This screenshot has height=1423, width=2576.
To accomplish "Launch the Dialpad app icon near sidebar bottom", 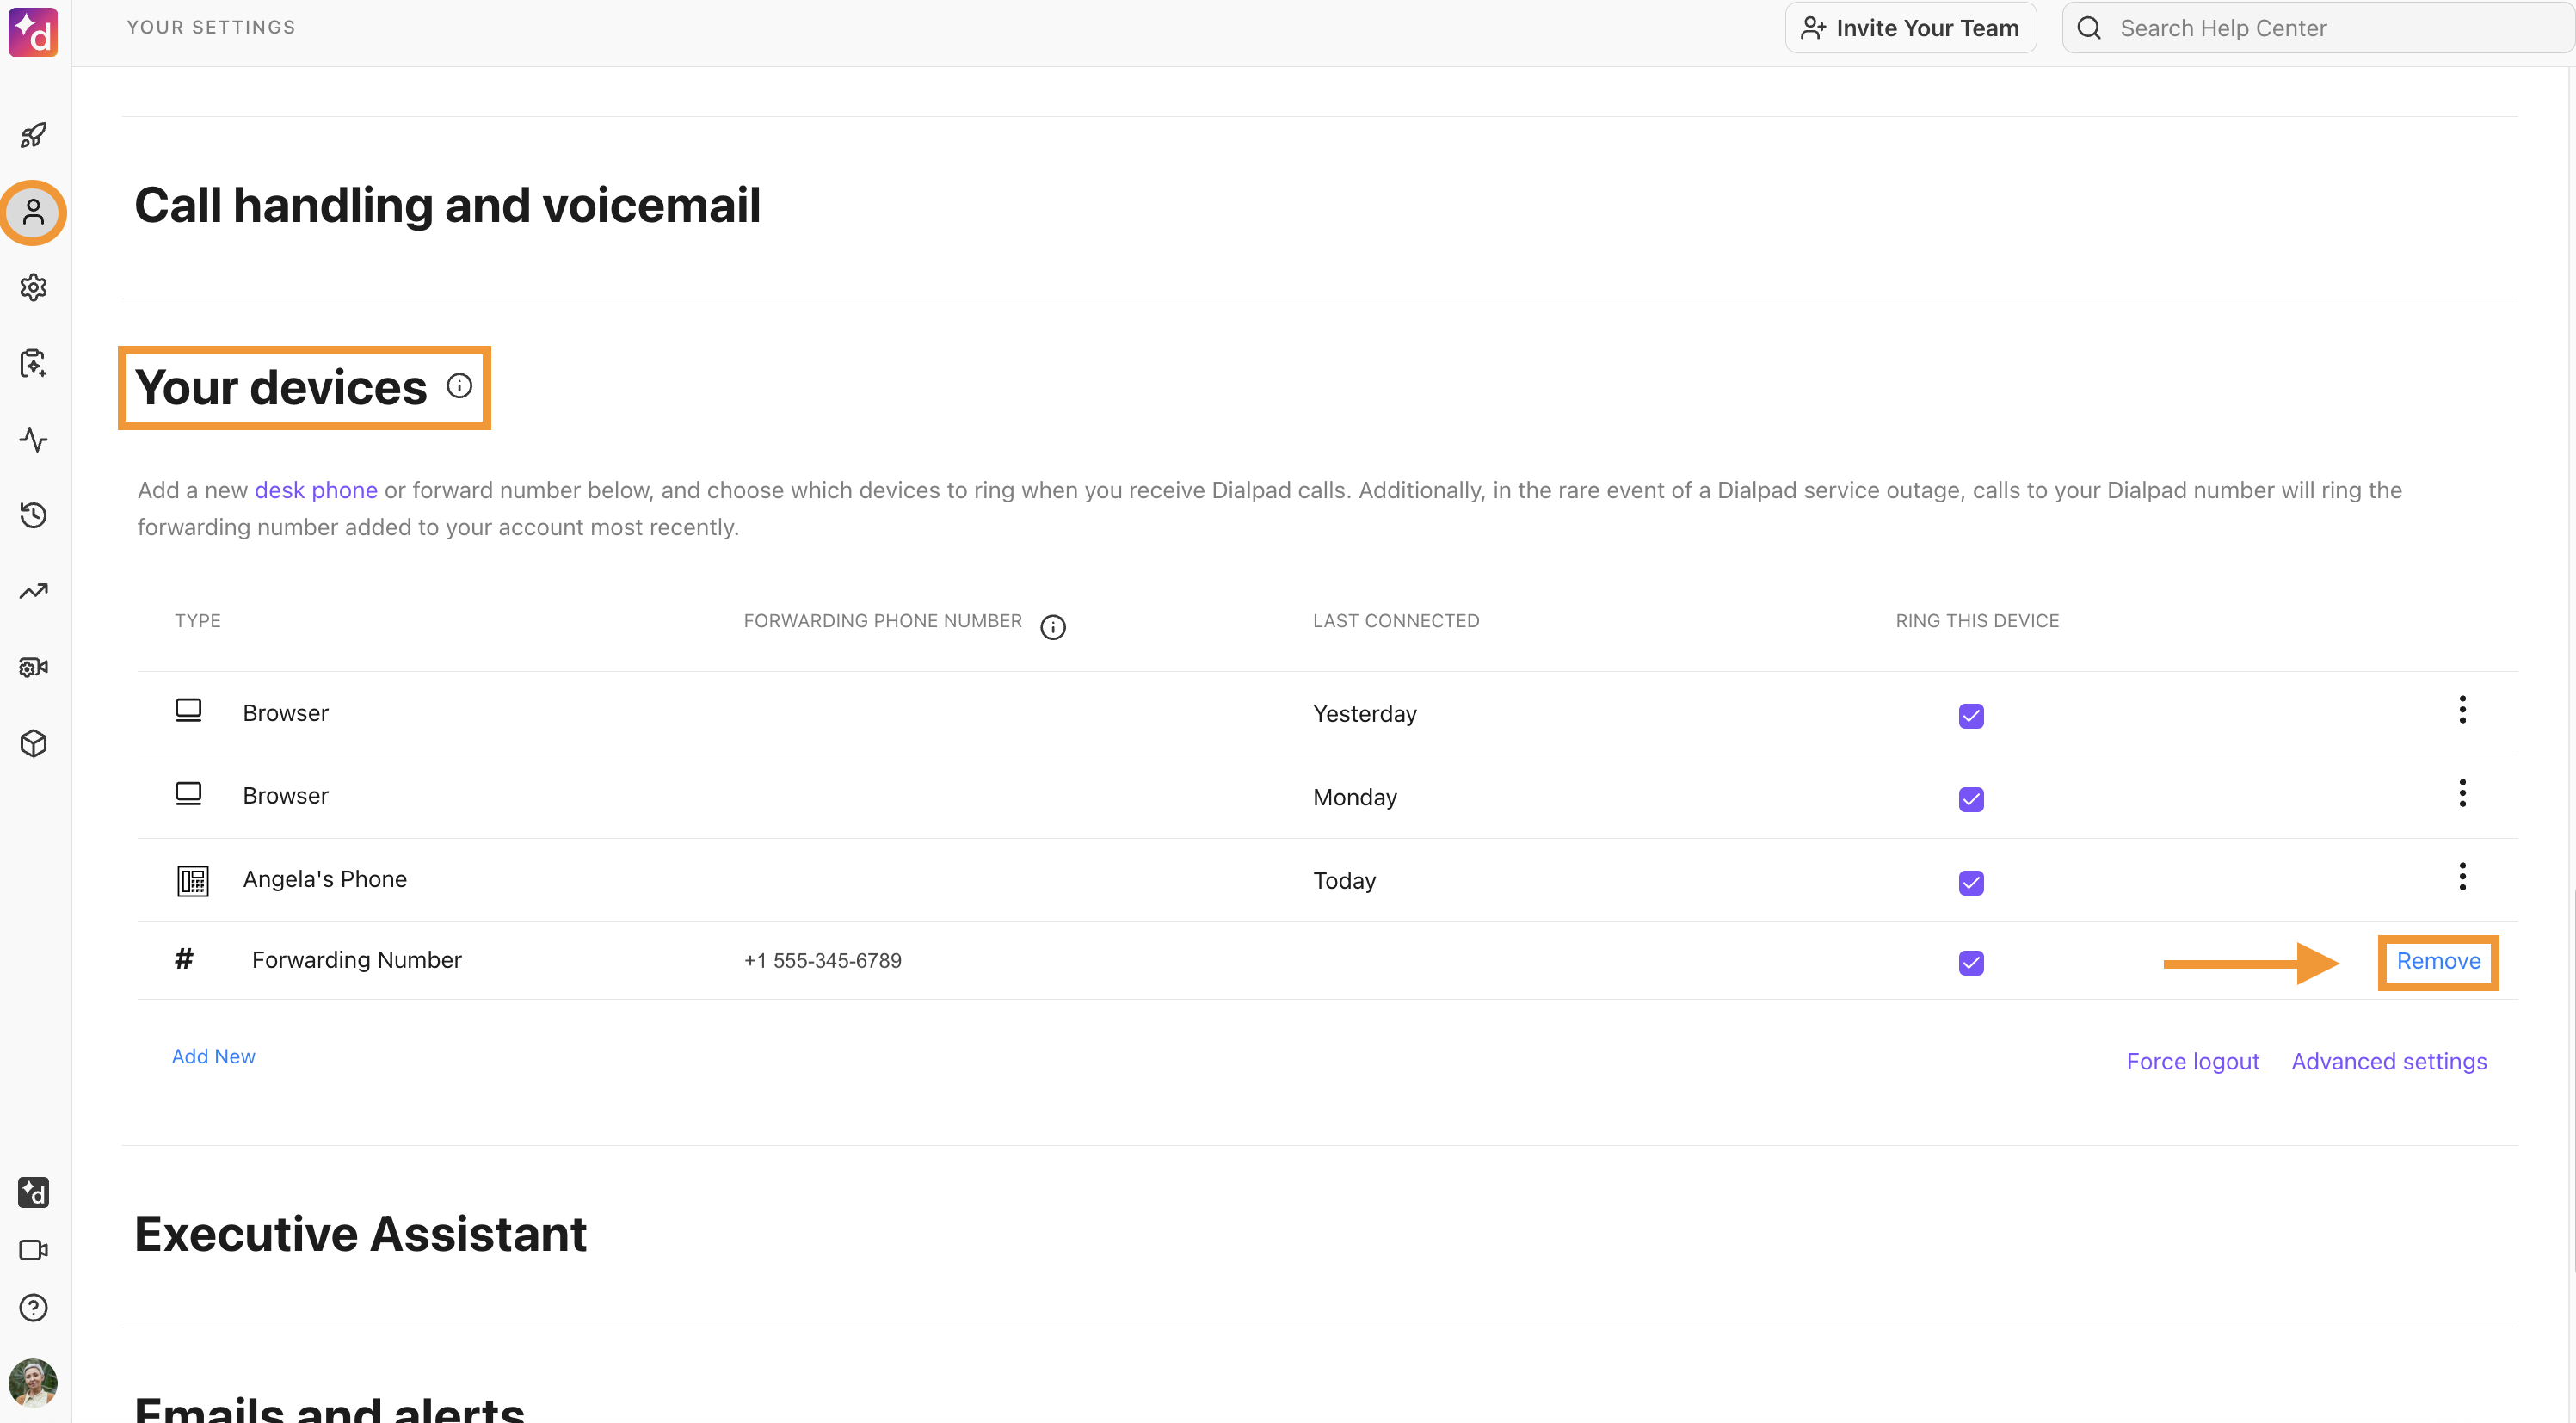I will tap(33, 1192).
